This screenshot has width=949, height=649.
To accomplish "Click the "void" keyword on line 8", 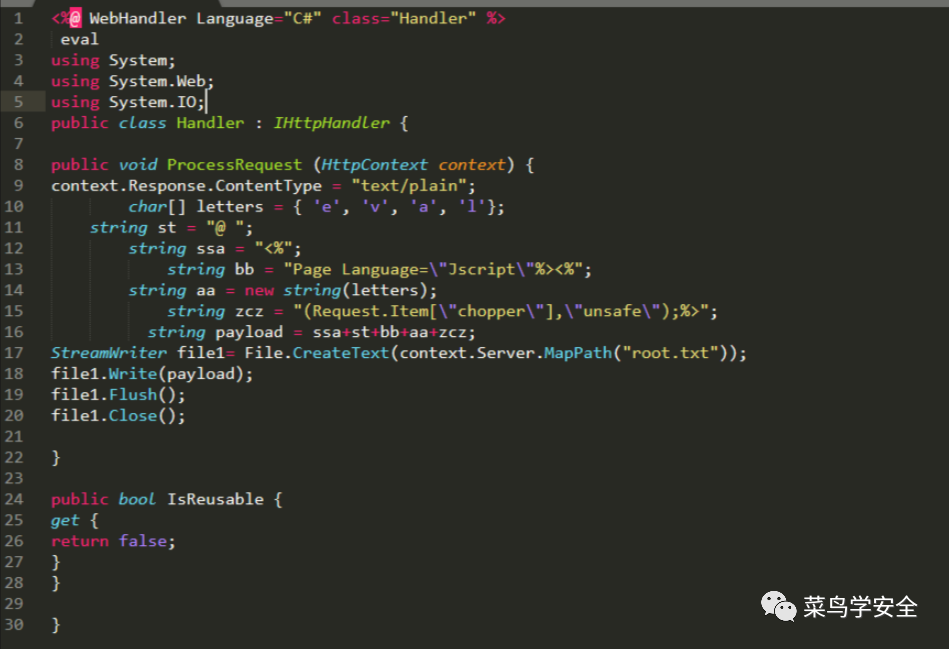I will [138, 165].
